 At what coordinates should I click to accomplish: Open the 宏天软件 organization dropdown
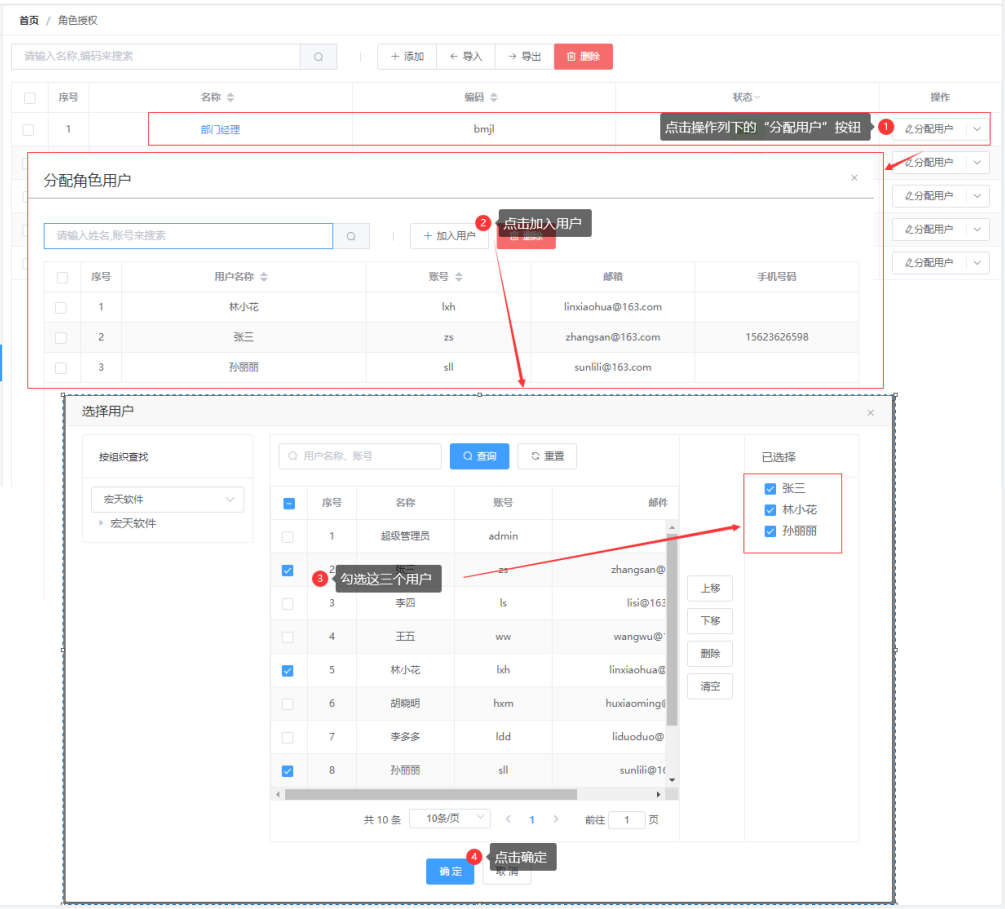click(x=168, y=499)
